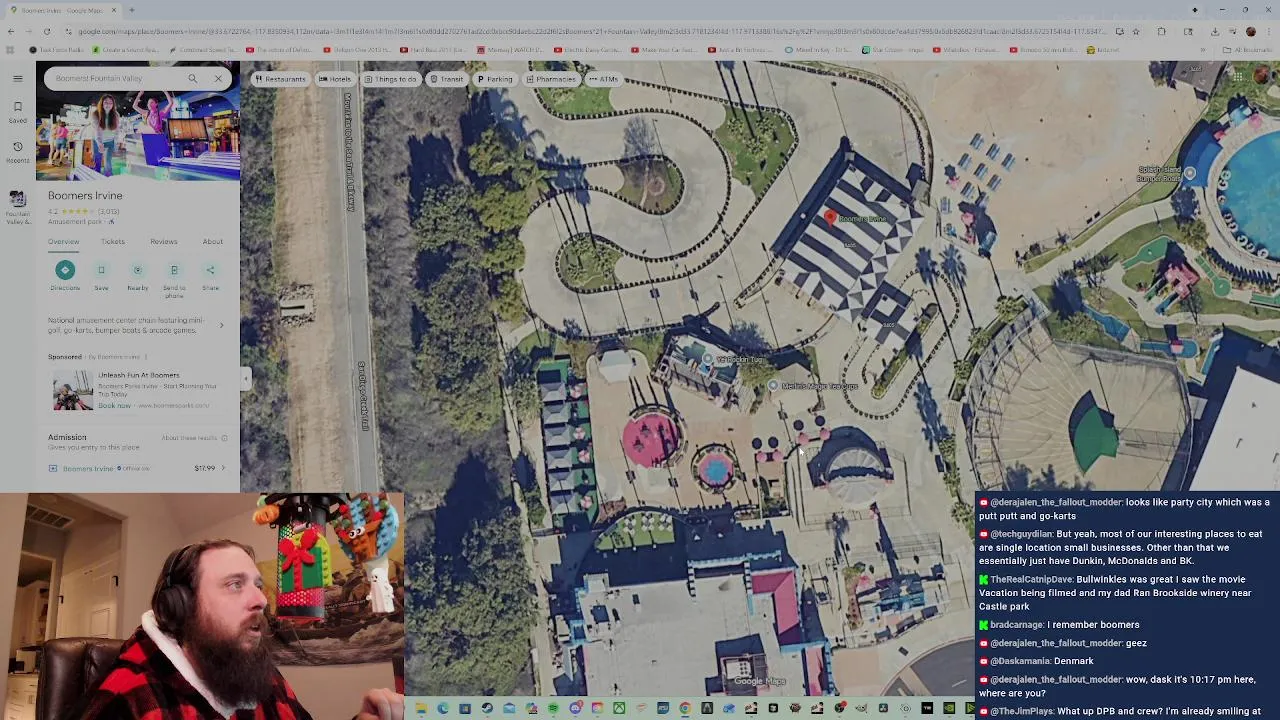Click the Google apps grid icon
Viewport: 1280px width, 720px height.
pyautogui.click(x=1237, y=78)
